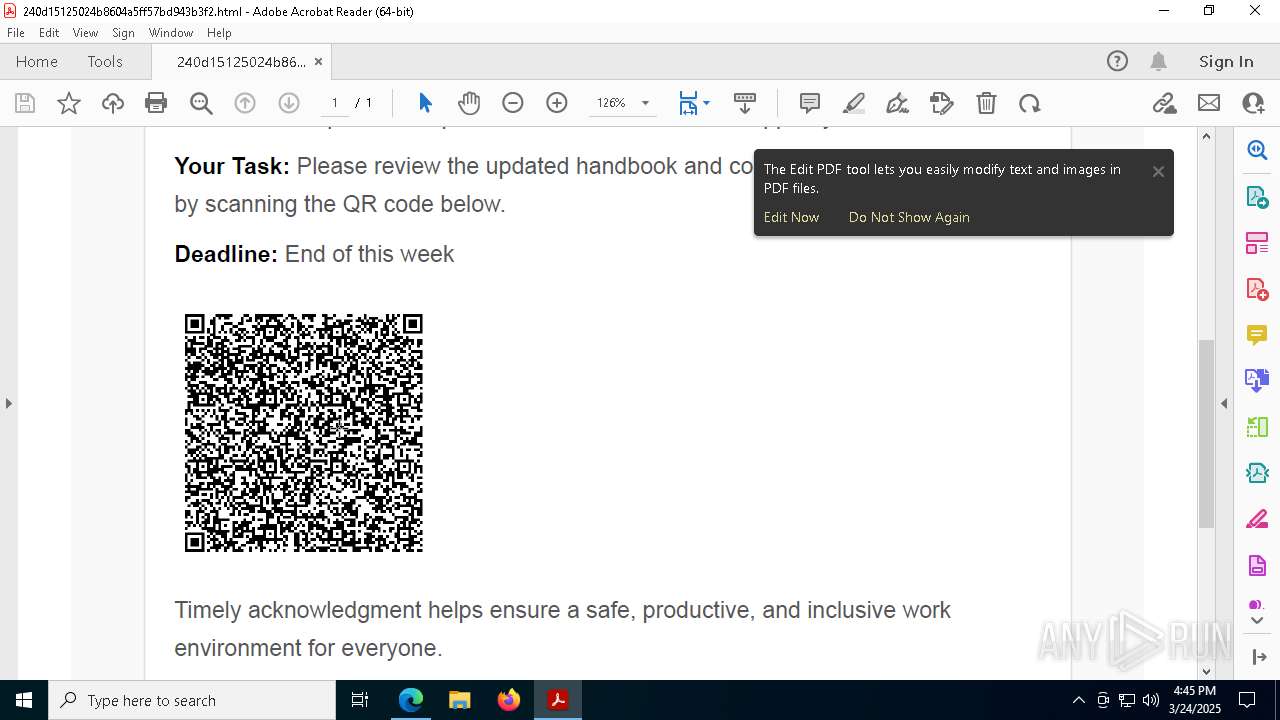Viewport: 1280px width, 720px height.
Task: Click Edit Now in the tooltip
Action: [791, 217]
